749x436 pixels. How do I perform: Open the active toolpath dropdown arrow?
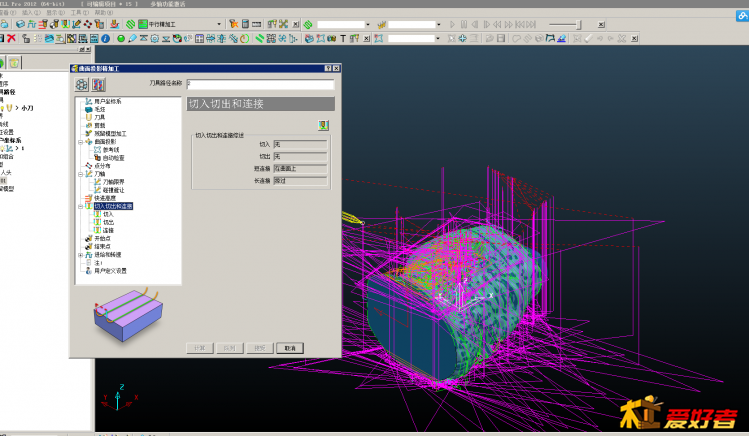click(368, 24)
